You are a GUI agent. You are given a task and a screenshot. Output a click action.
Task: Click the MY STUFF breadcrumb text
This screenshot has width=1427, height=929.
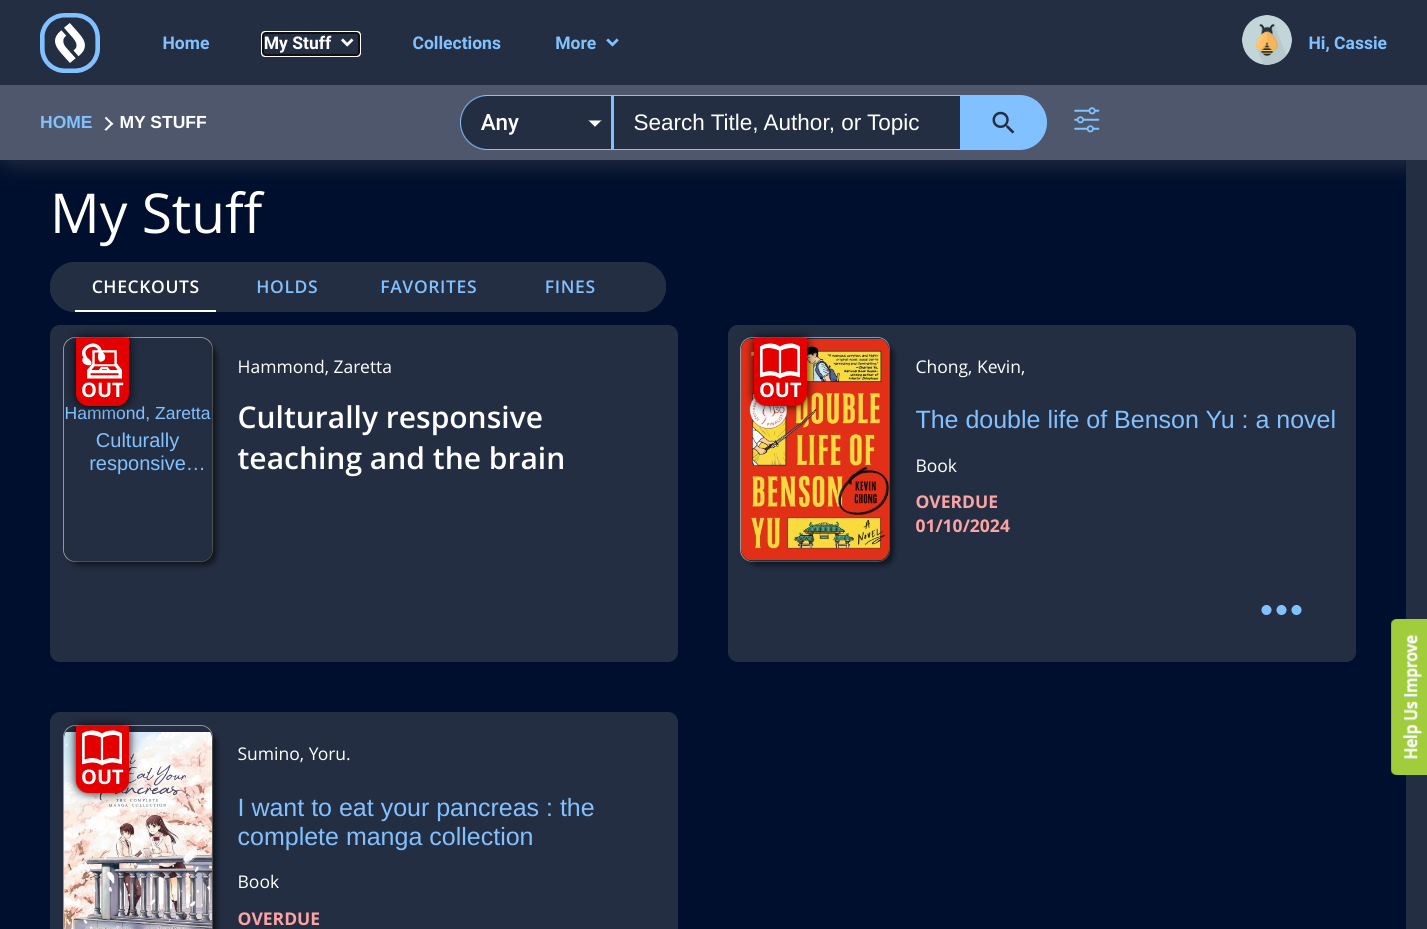click(x=163, y=122)
